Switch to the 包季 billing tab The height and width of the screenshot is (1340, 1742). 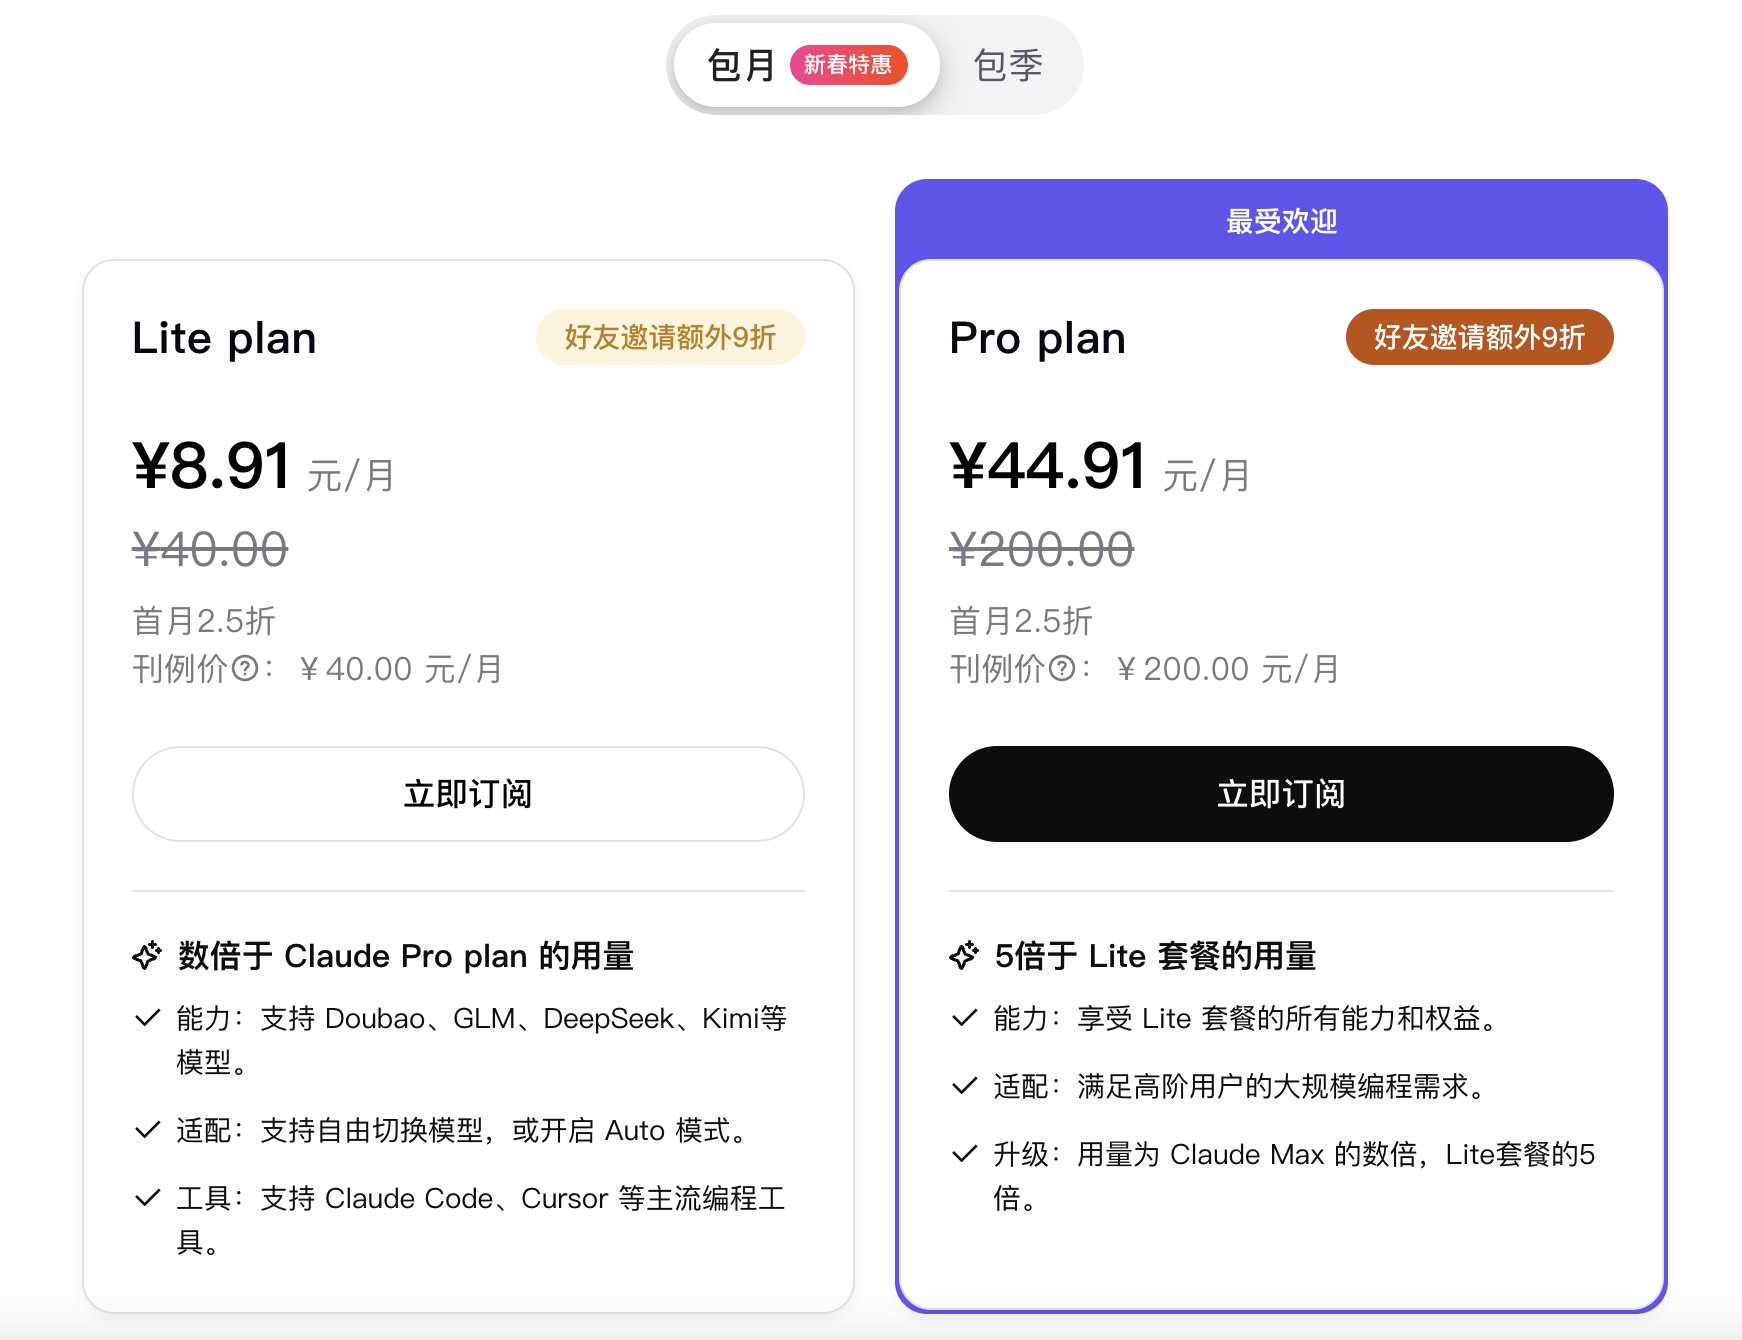[x=1006, y=64]
